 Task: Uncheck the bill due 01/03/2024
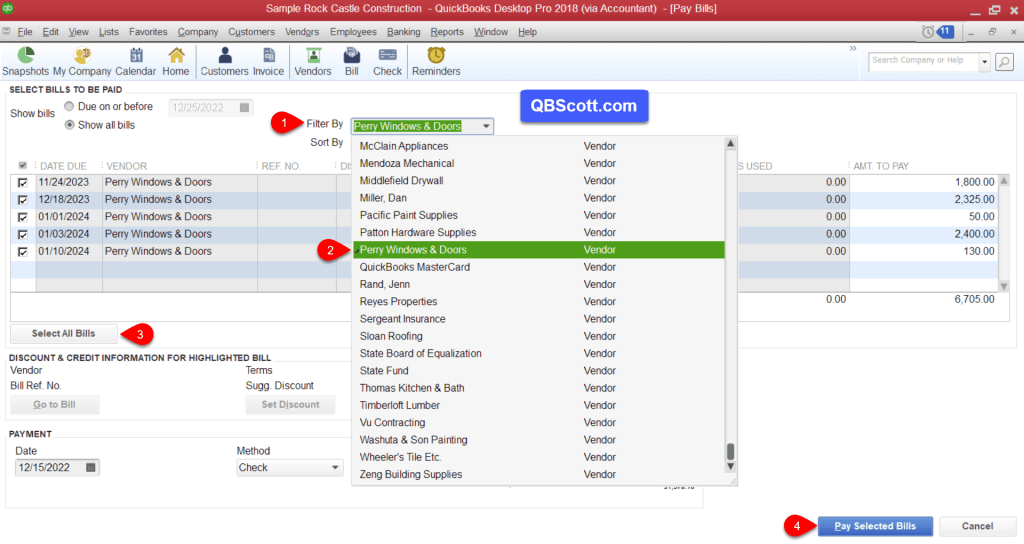pyautogui.click(x=23, y=234)
